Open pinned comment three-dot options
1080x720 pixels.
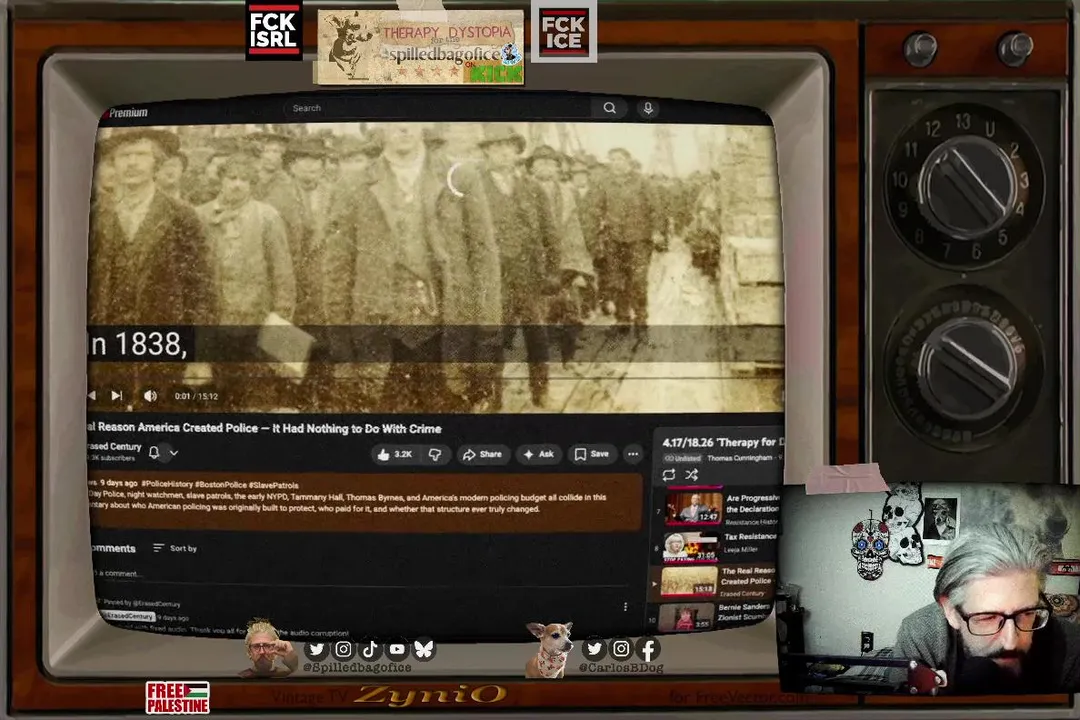pos(625,606)
